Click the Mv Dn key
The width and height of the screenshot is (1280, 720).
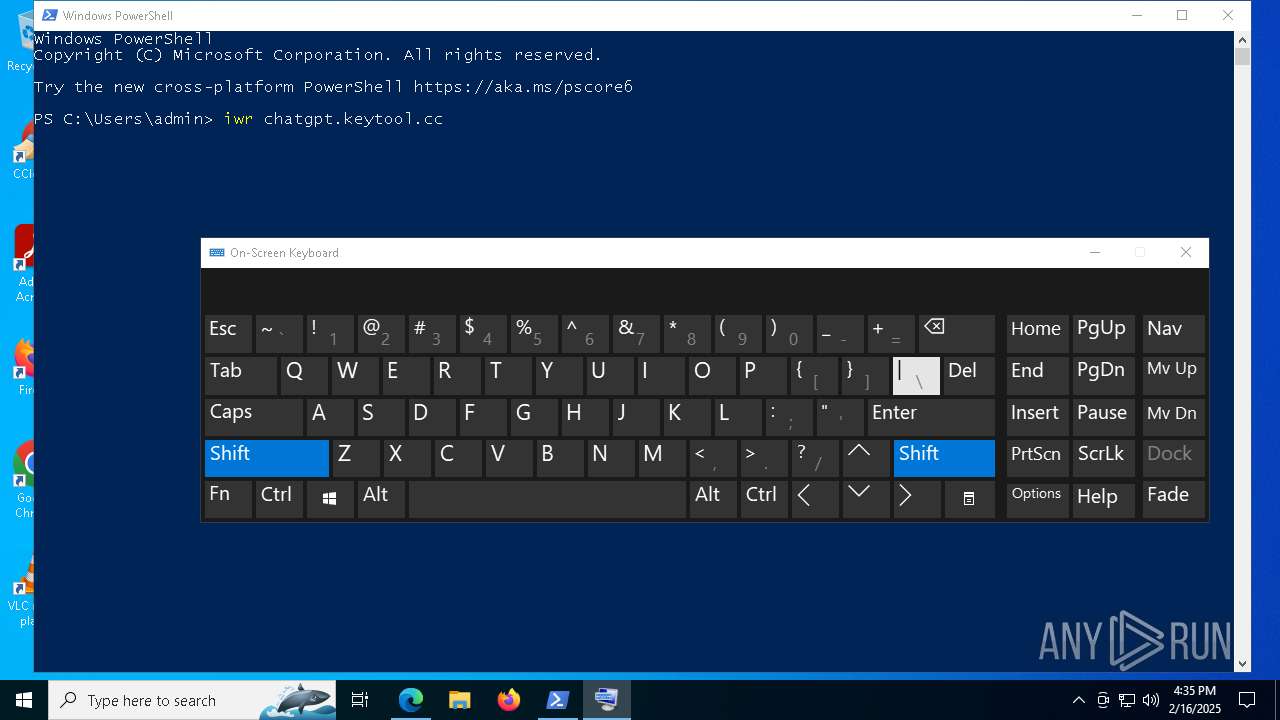pyautogui.click(x=1173, y=415)
